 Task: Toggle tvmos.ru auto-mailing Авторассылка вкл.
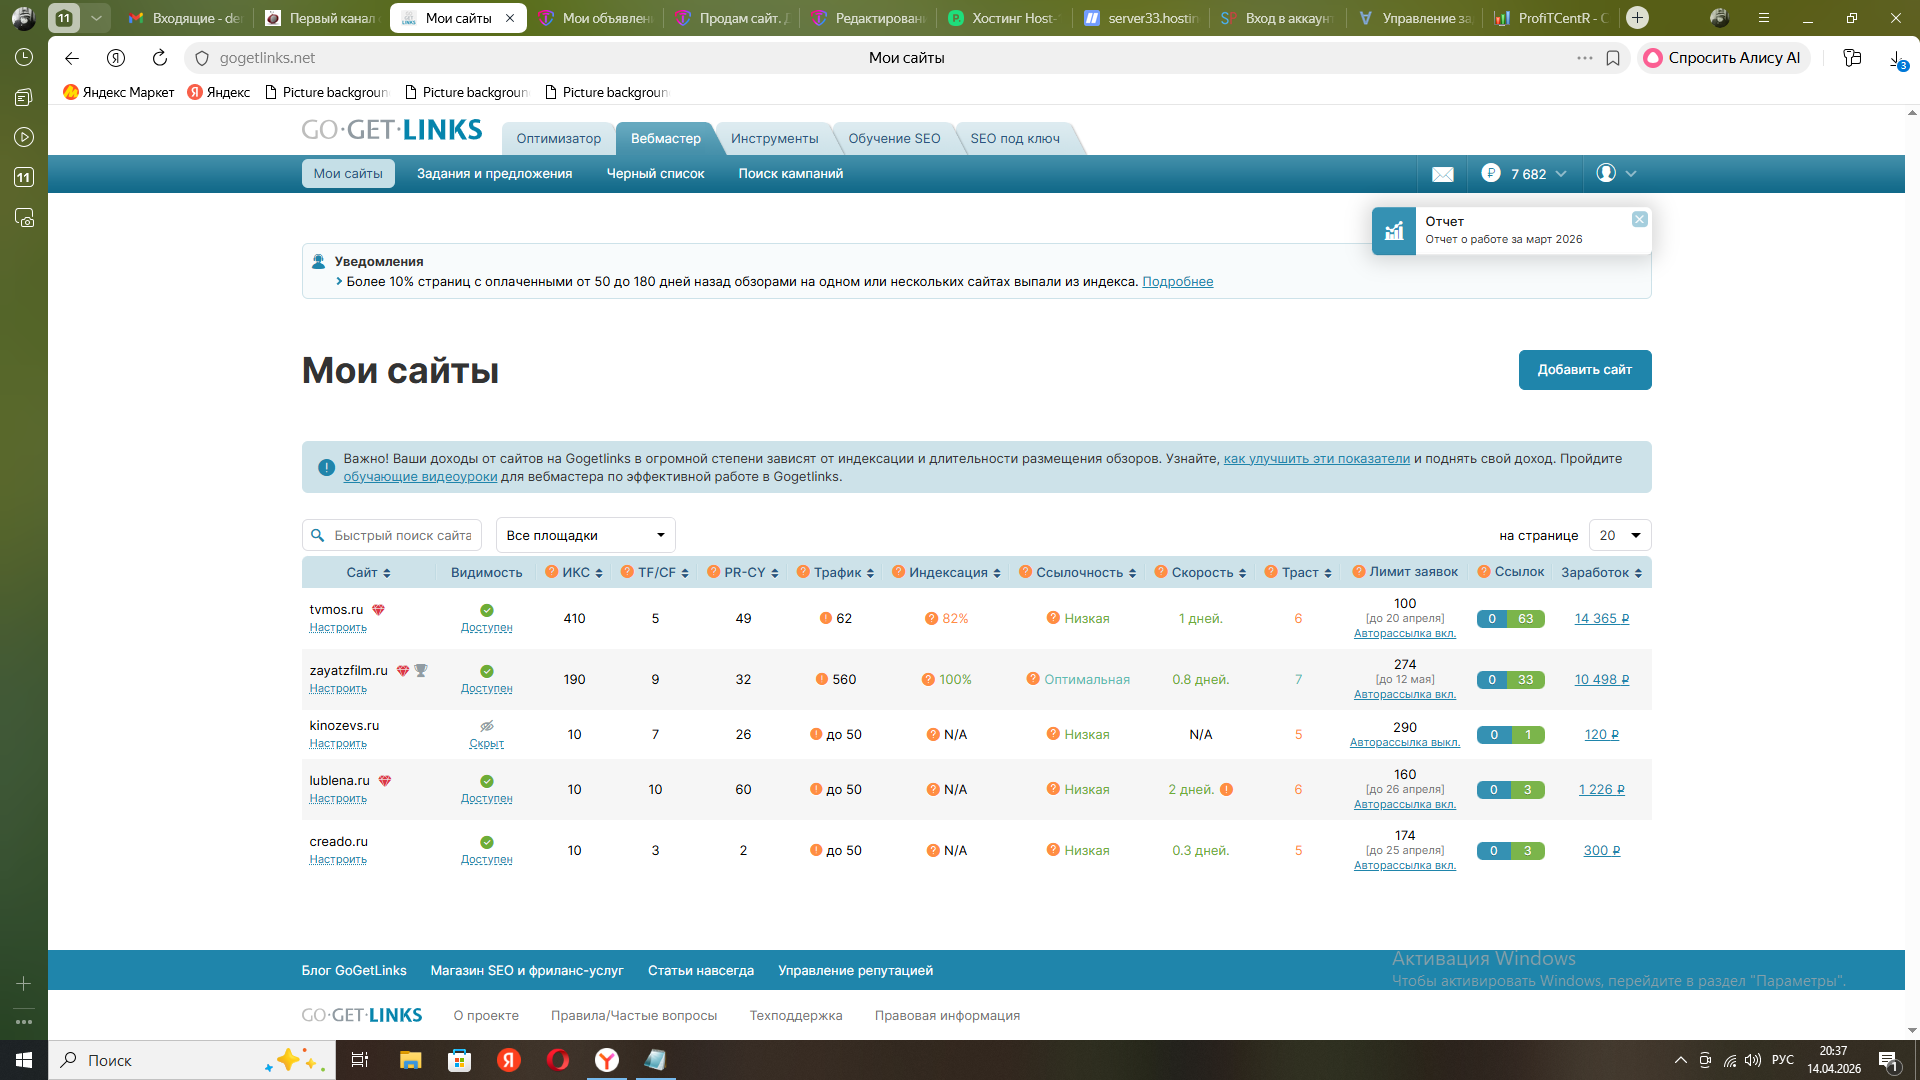click(x=1404, y=634)
